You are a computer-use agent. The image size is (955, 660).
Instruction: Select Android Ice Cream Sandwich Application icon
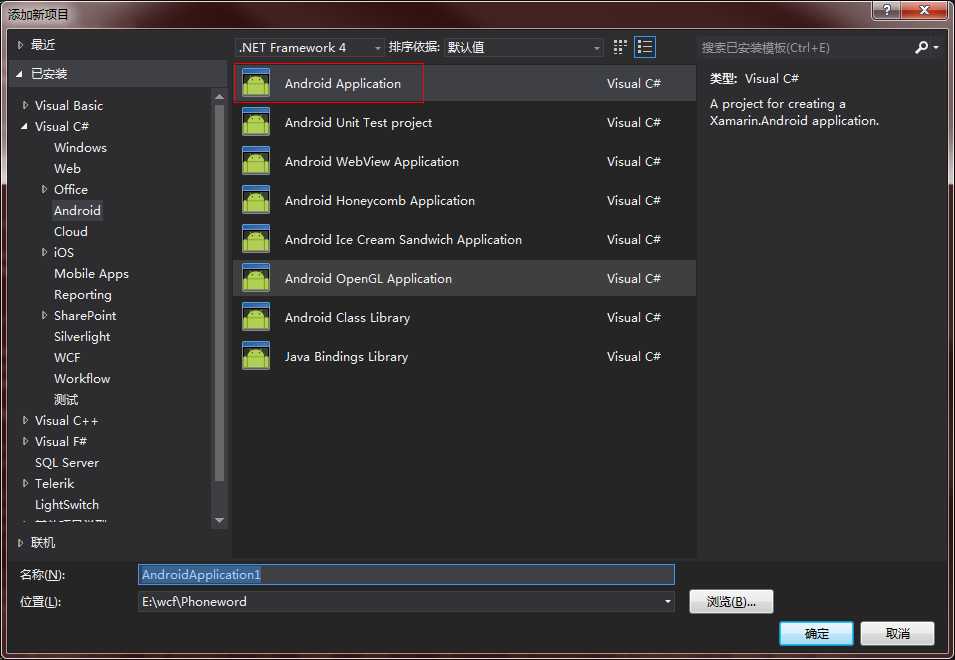256,239
